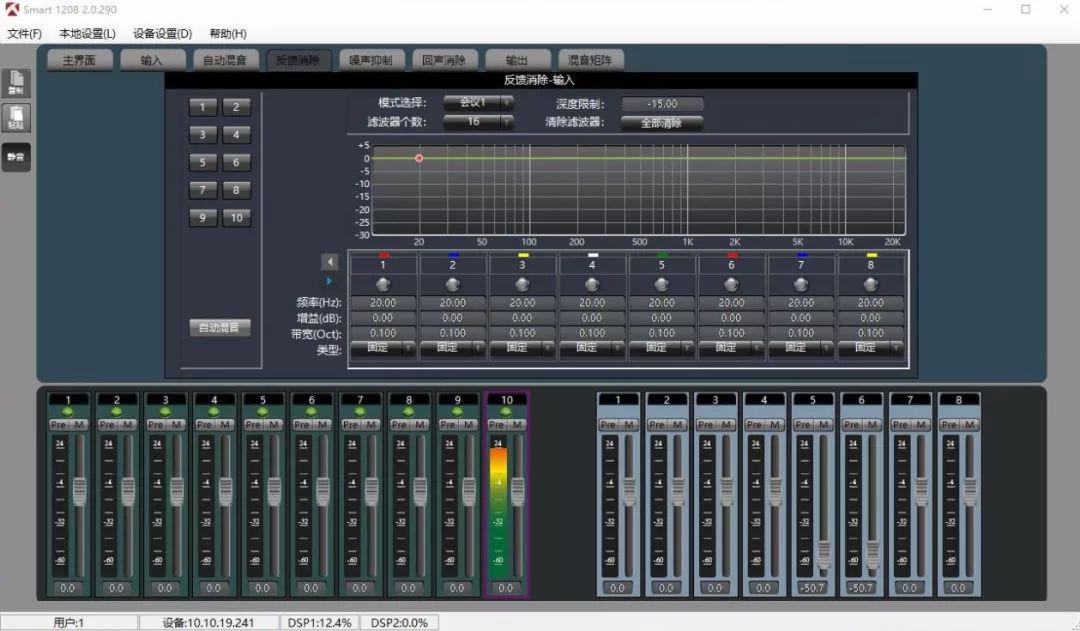Open filter 2 type (类型) dropdown
Viewport: 1080px width, 631px height.
[x=453, y=349]
